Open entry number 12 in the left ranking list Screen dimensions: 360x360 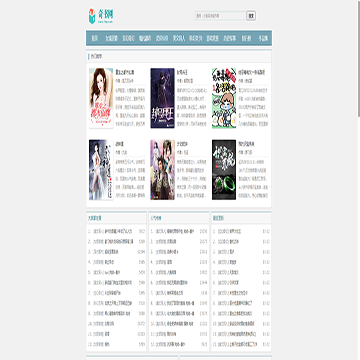(101, 344)
